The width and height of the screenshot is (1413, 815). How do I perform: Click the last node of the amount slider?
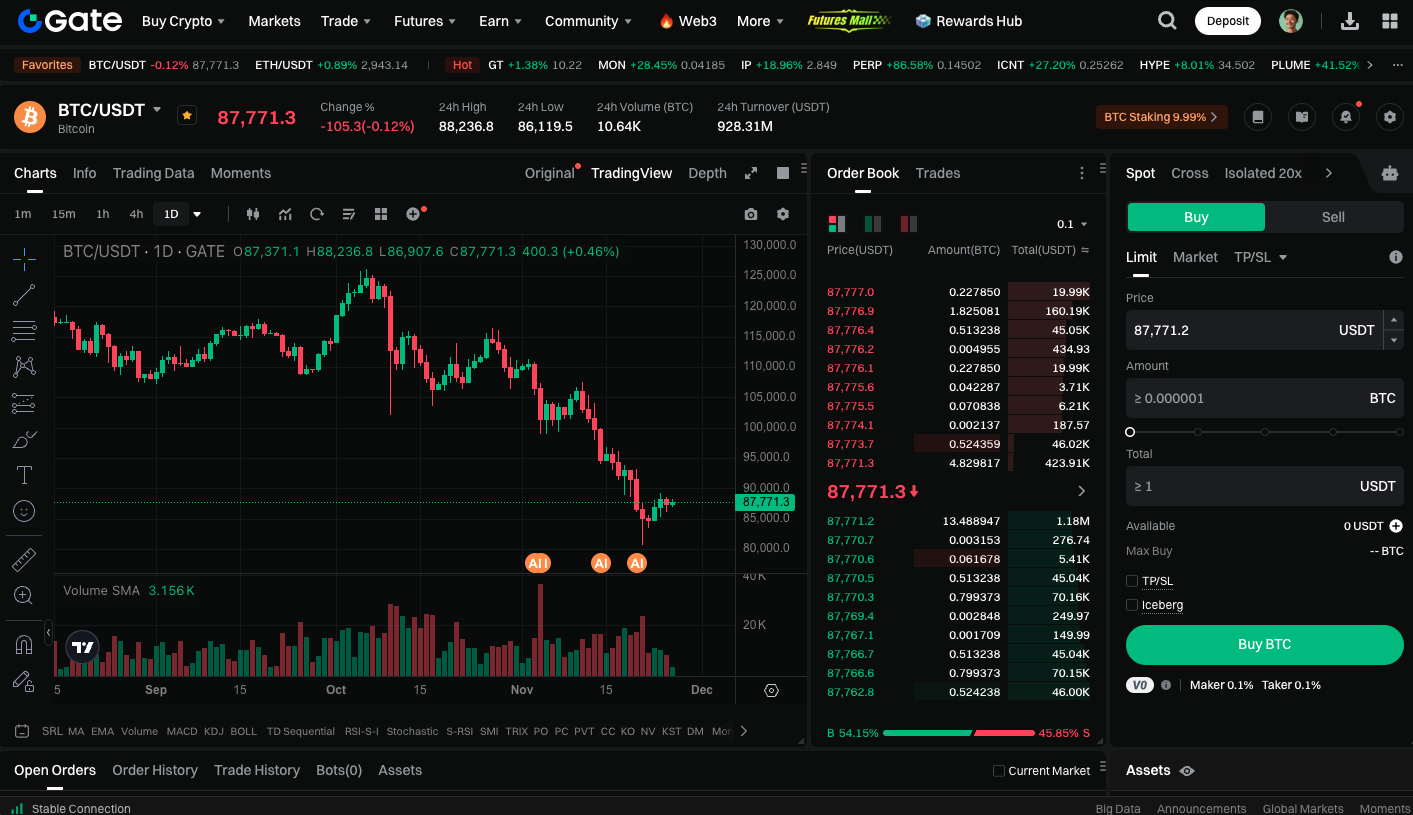pyautogui.click(x=1400, y=432)
